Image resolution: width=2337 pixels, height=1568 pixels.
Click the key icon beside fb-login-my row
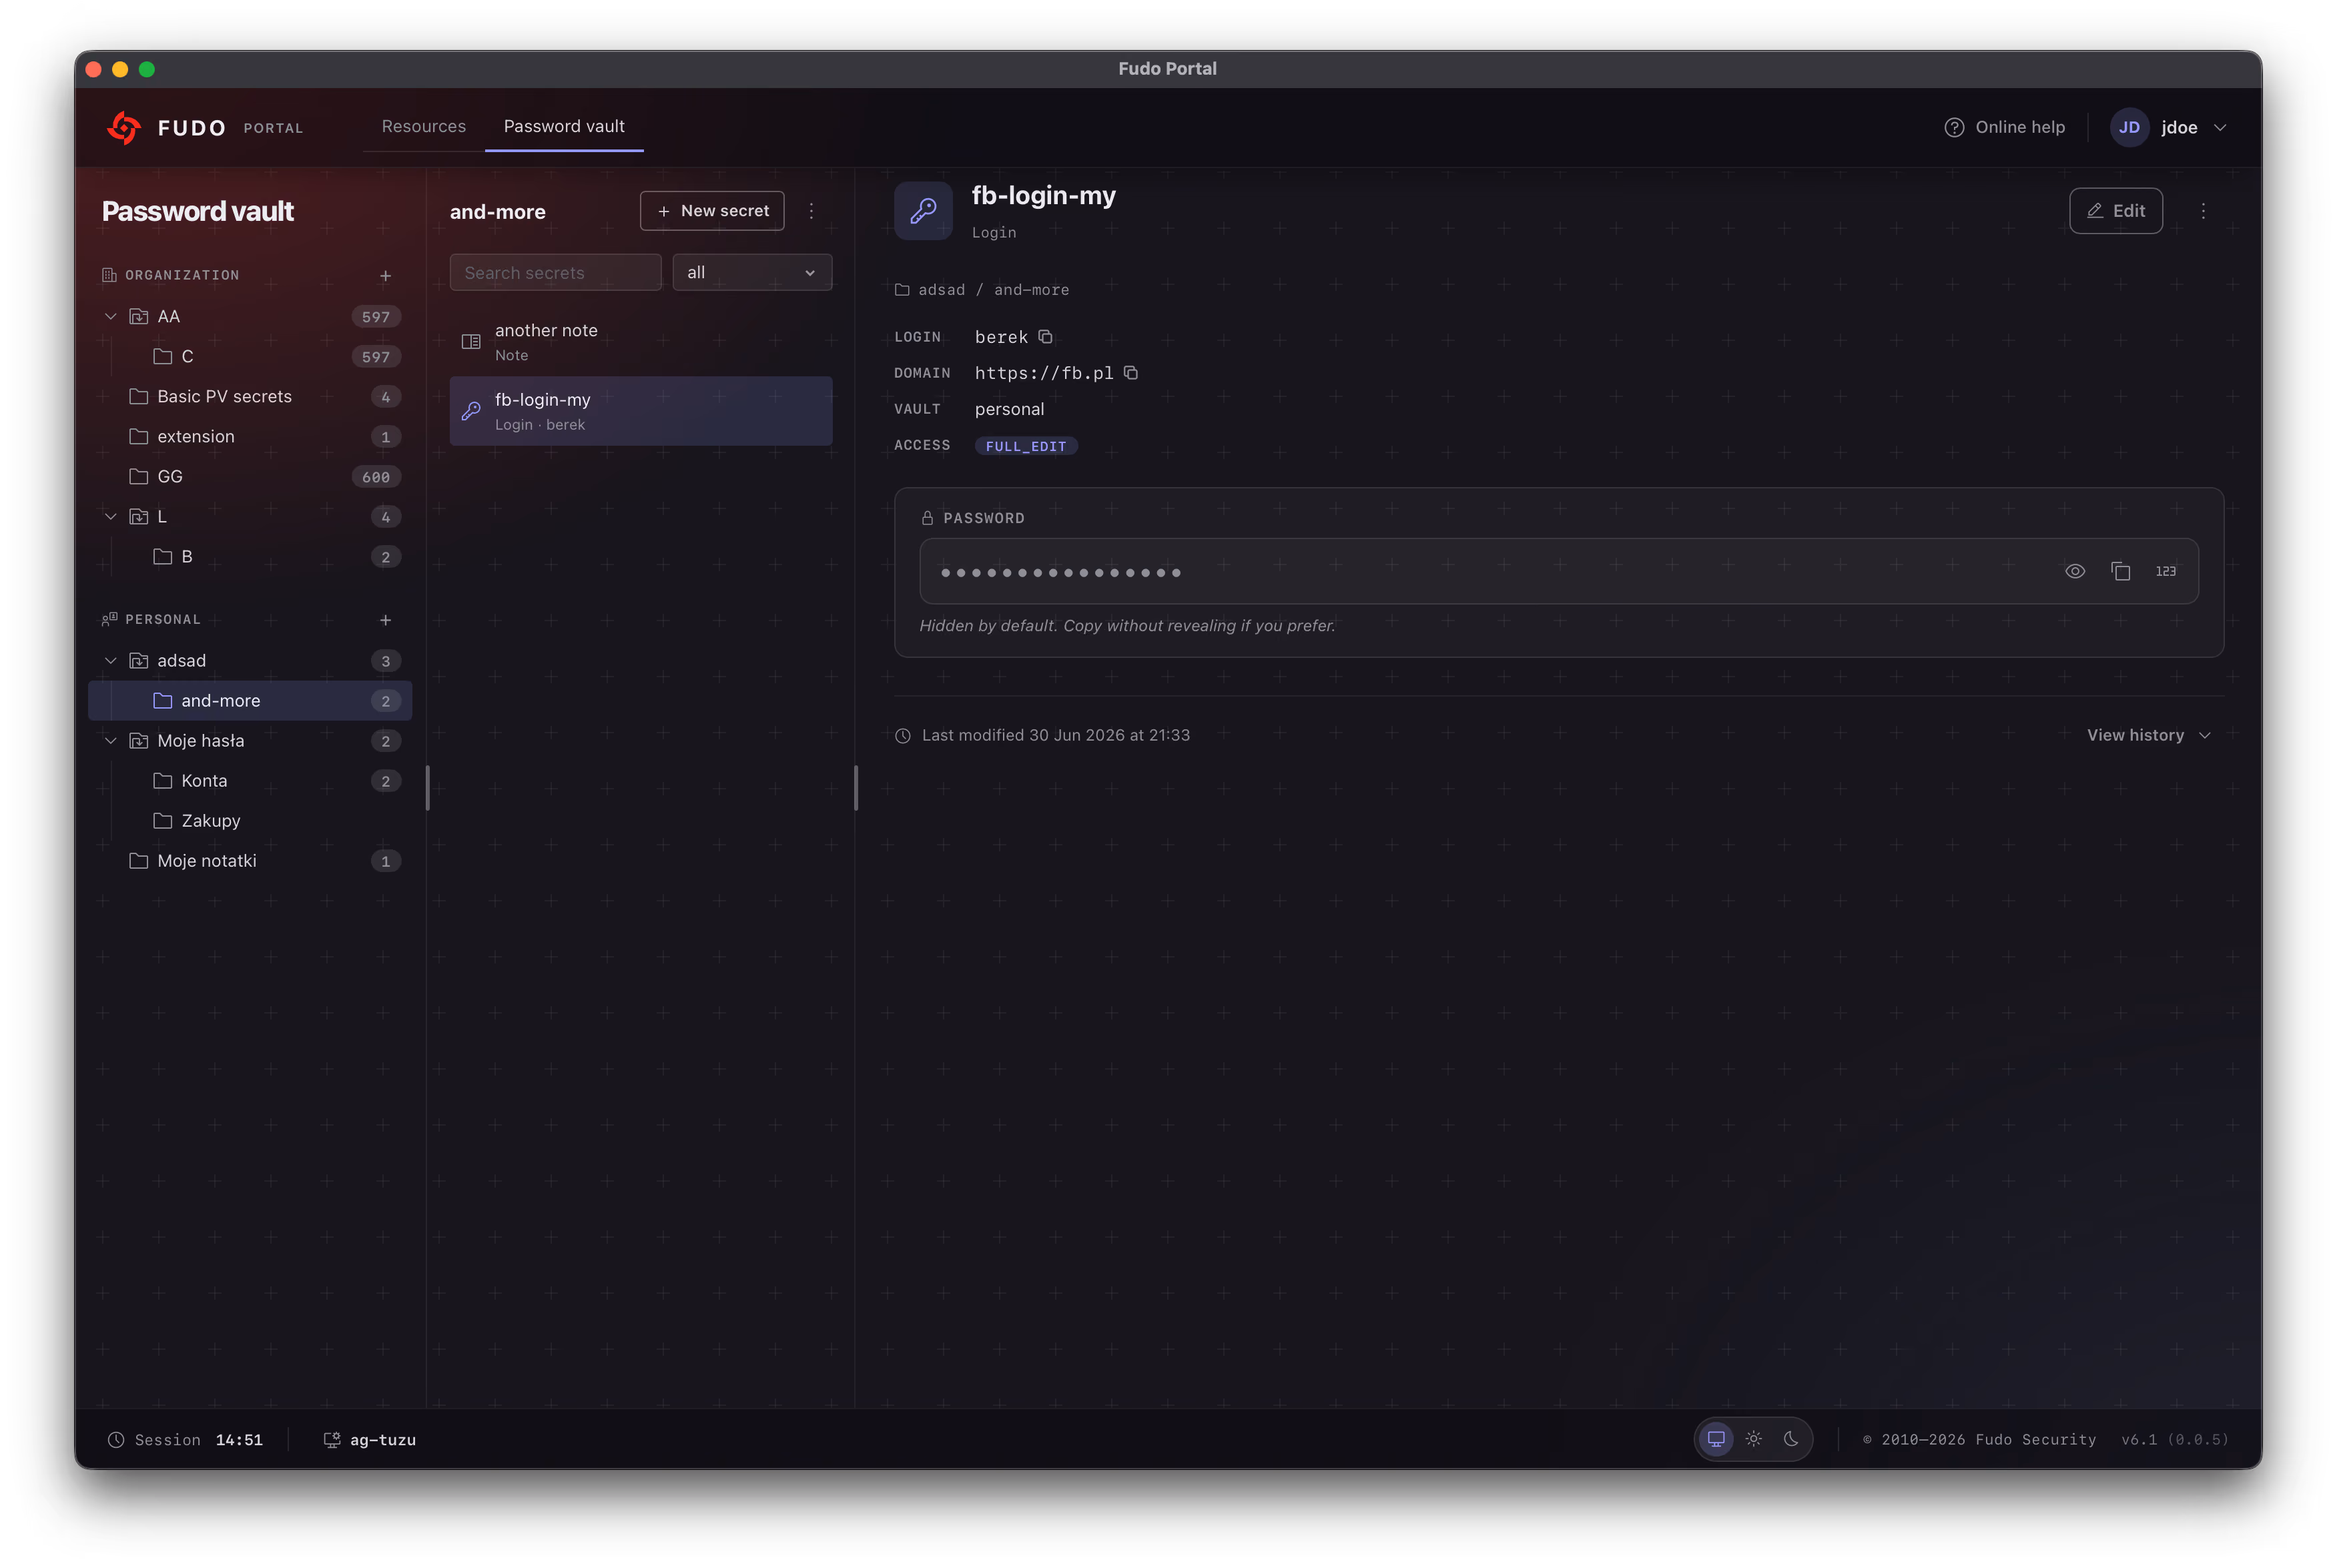pos(471,411)
